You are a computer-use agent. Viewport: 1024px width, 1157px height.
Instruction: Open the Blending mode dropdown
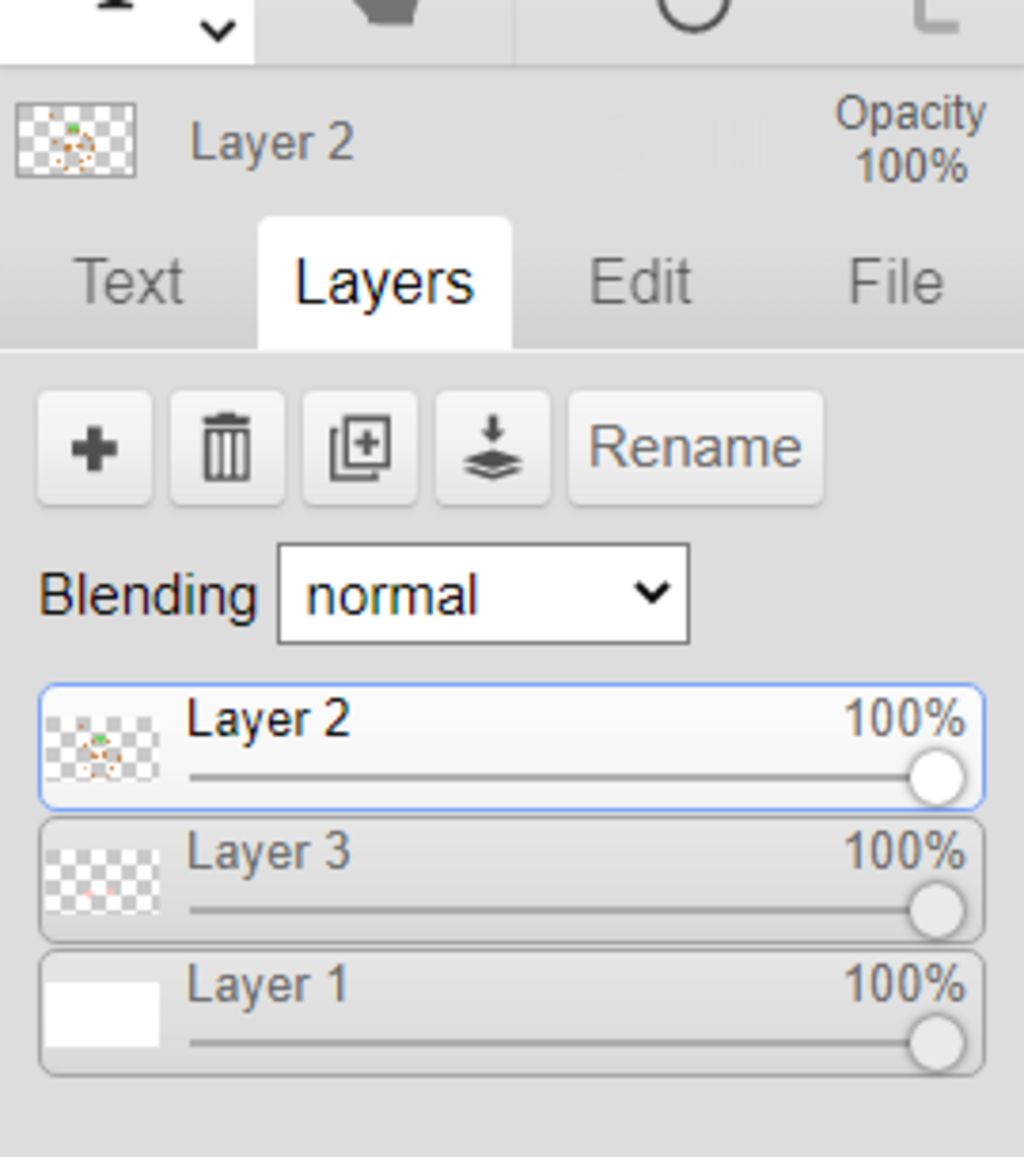click(483, 594)
